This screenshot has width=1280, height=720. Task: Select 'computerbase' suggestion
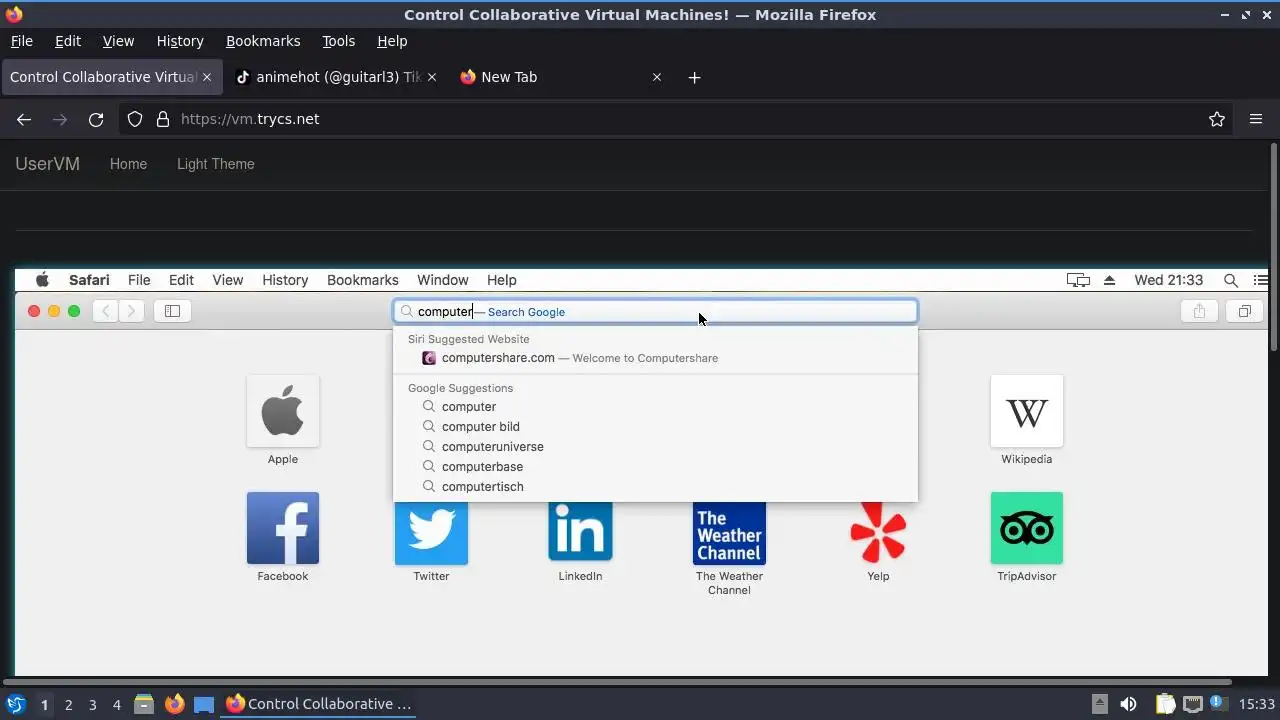(655, 467)
